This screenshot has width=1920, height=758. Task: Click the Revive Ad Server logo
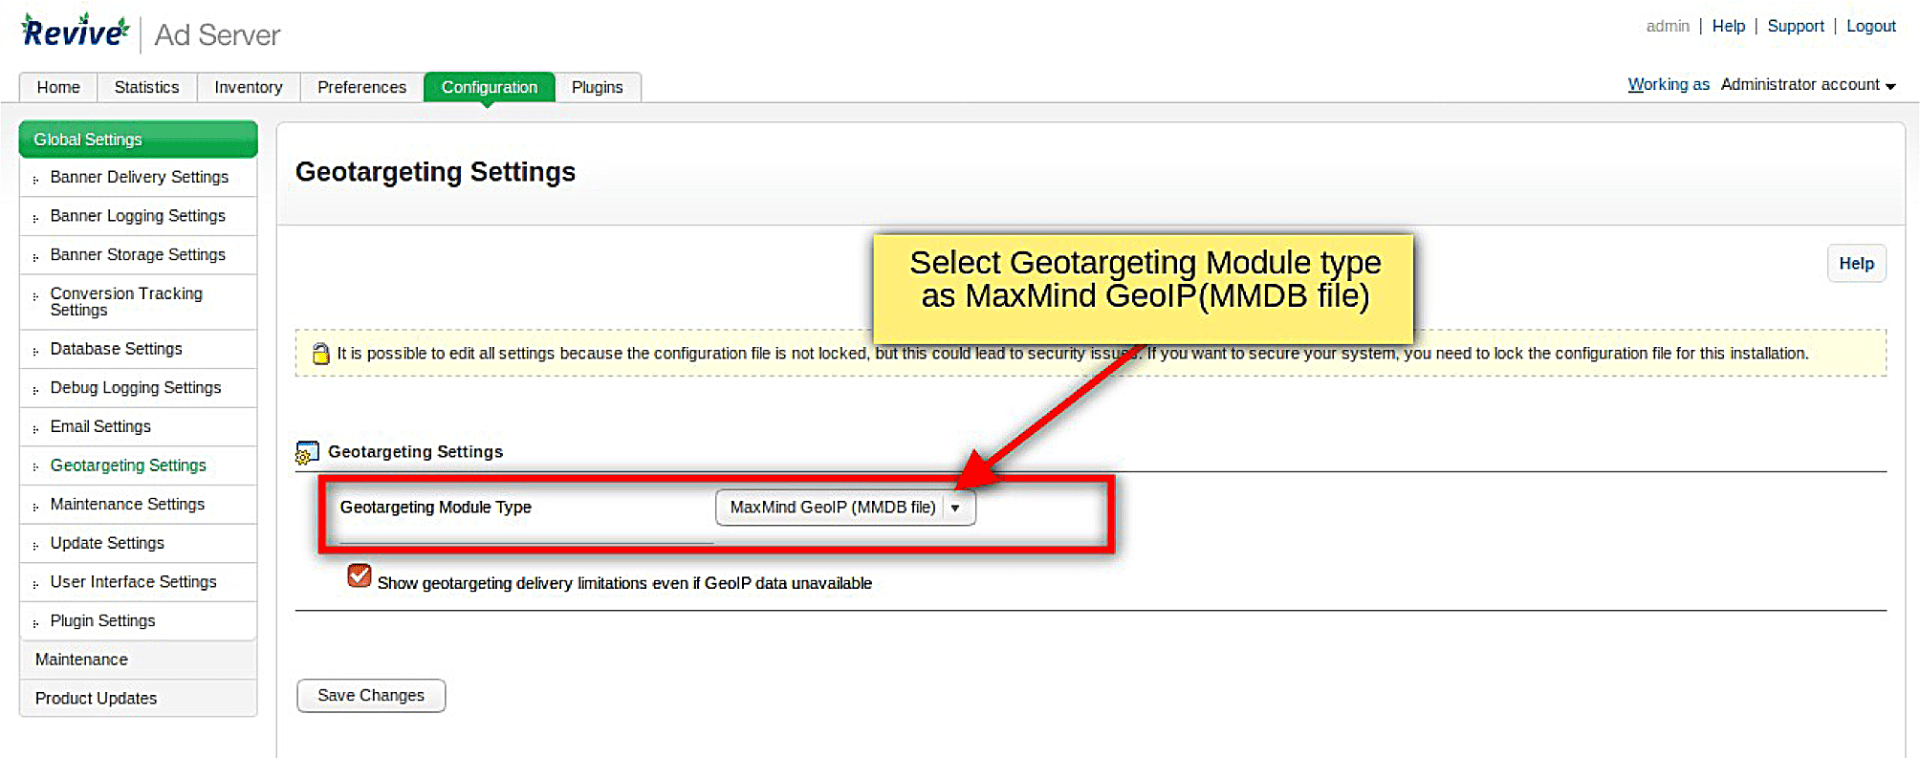[150, 34]
